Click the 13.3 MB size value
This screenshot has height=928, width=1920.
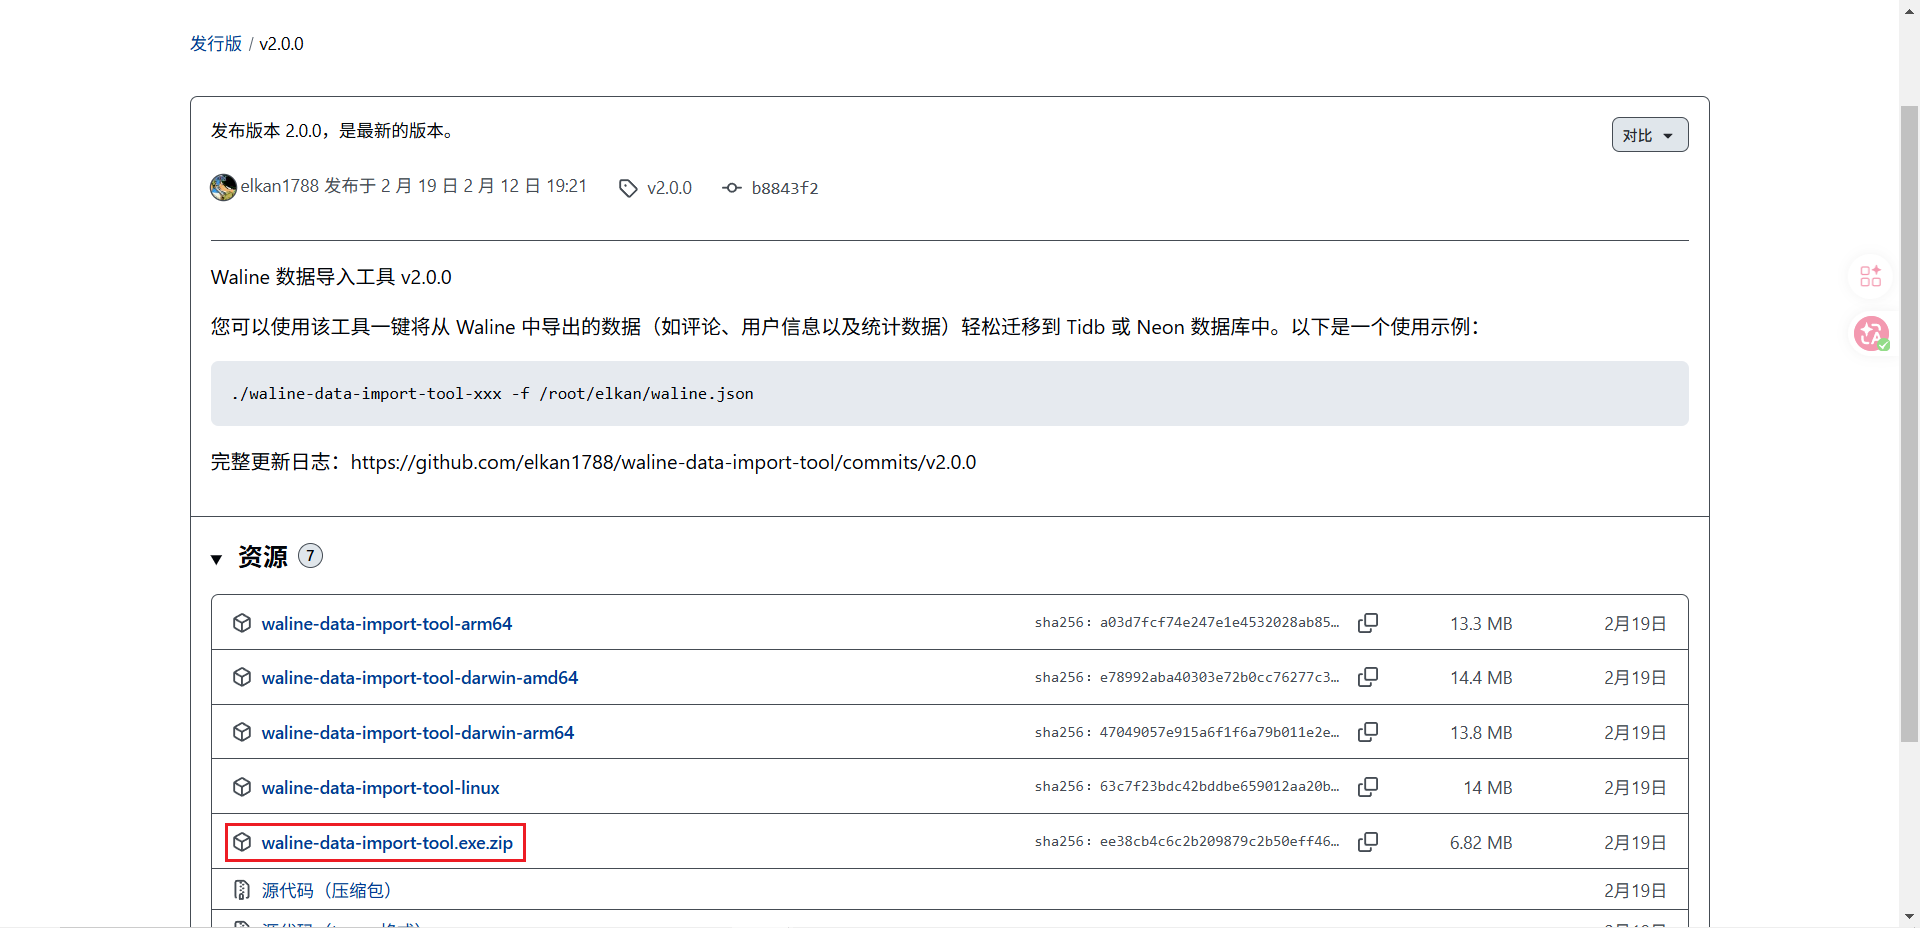(1481, 623)
